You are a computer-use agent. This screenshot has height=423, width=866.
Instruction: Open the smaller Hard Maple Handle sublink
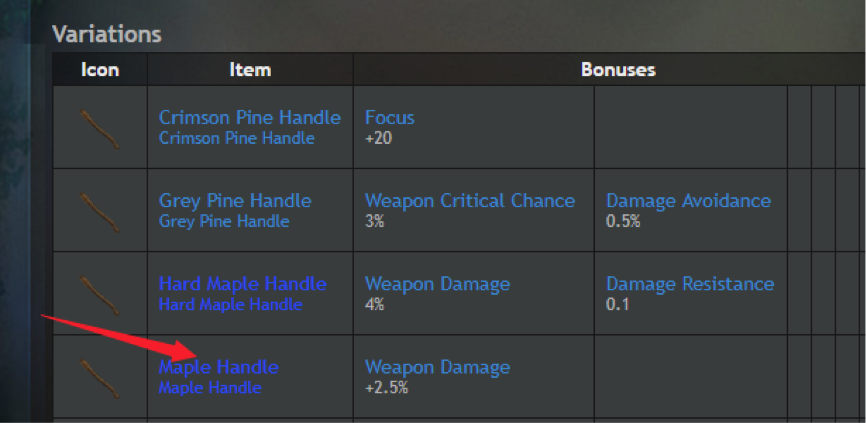click(x=230, y=304)
